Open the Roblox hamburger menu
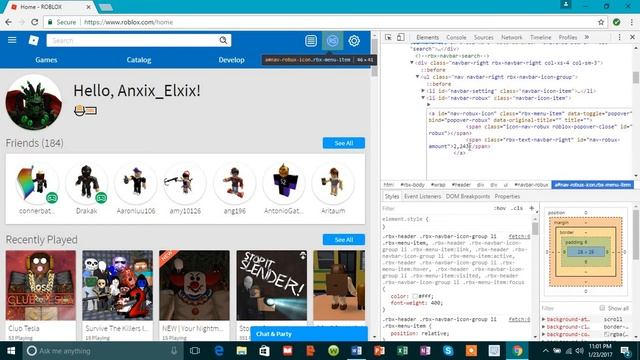Viewport: 640px width, 360px height. pos(12,40)
